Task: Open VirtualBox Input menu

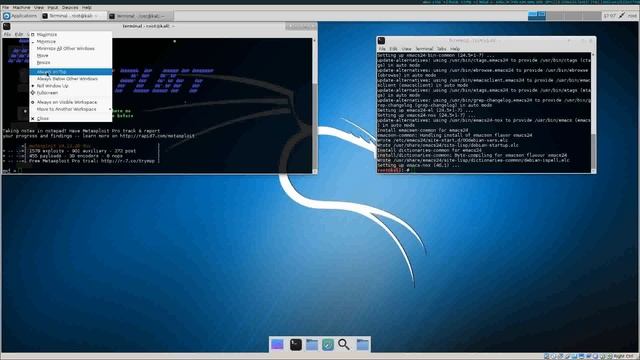Action: click(x=53, y=7)
